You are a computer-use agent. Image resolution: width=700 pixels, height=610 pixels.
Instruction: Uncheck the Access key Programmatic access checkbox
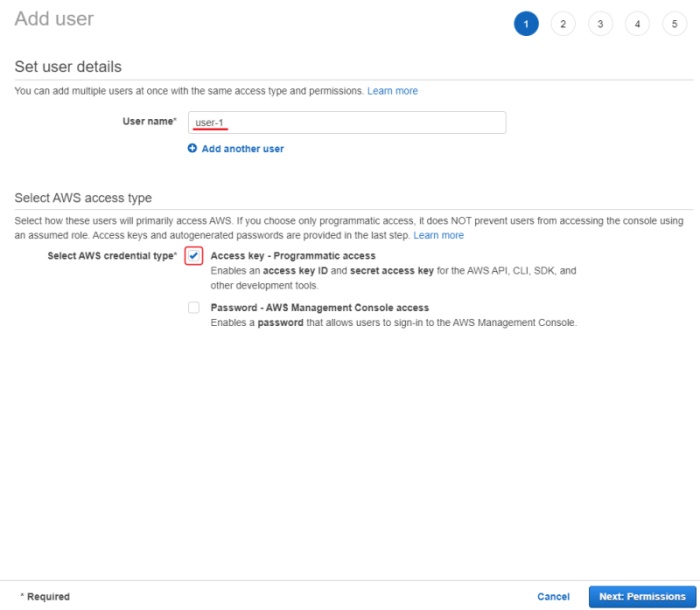(x=194, y=256)
